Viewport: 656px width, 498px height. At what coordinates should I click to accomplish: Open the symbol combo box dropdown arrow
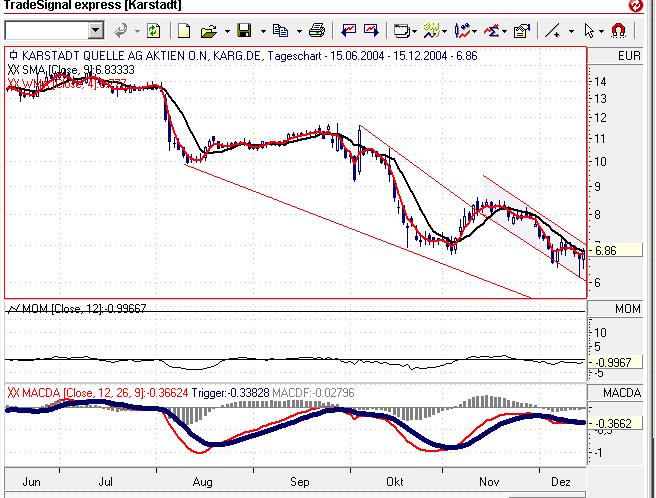(x=96, y=31)
